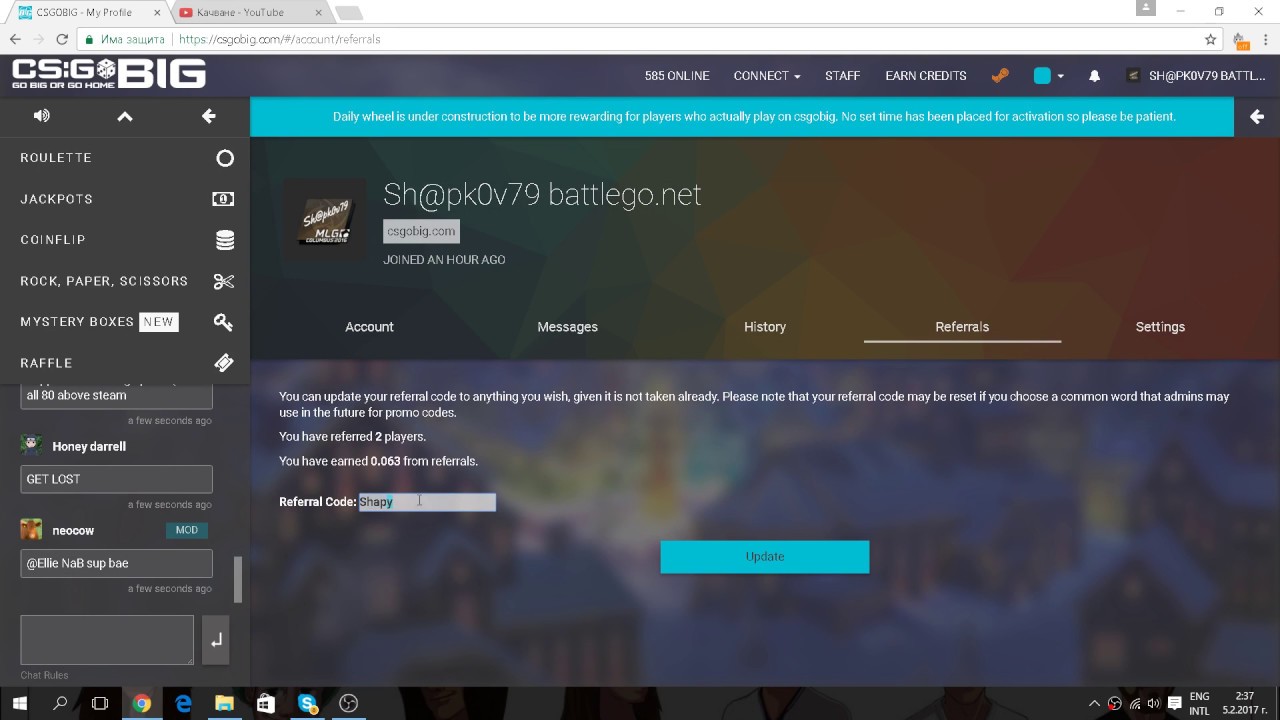This screenshot has height=720, width=1280.
Task: Switch to the Settings tab
Action: 1160,327
